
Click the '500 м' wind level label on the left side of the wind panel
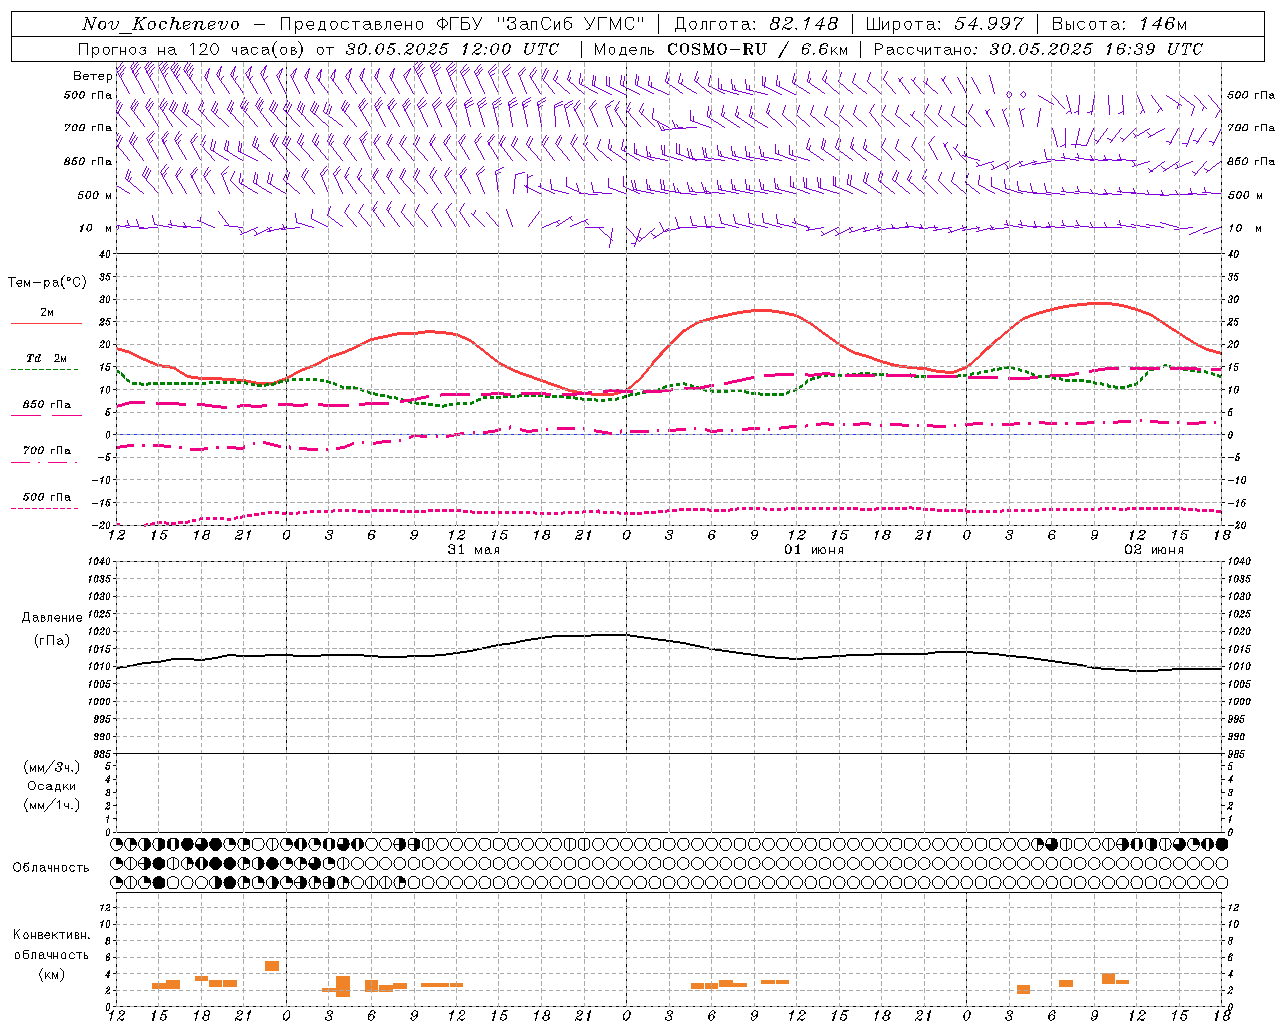pos(95,195)
